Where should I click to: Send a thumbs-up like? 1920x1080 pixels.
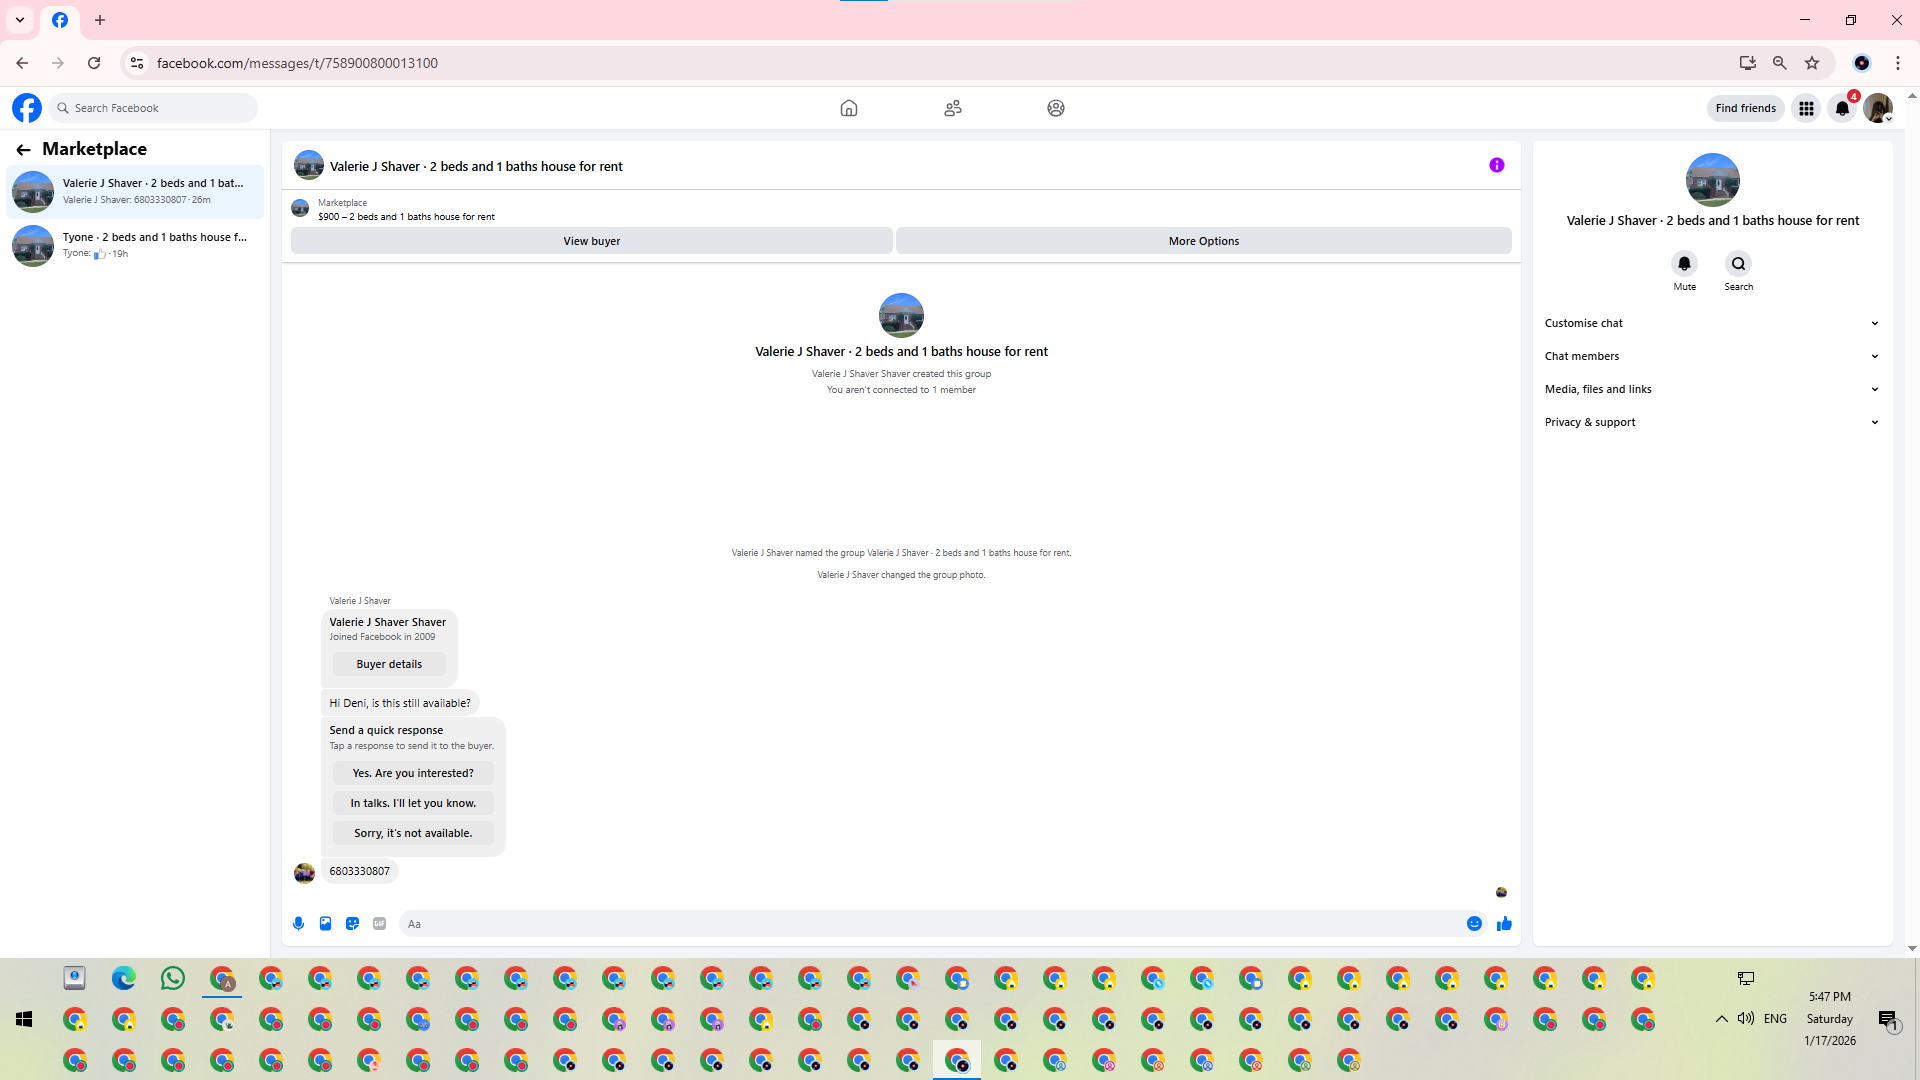click(1504, 924)
